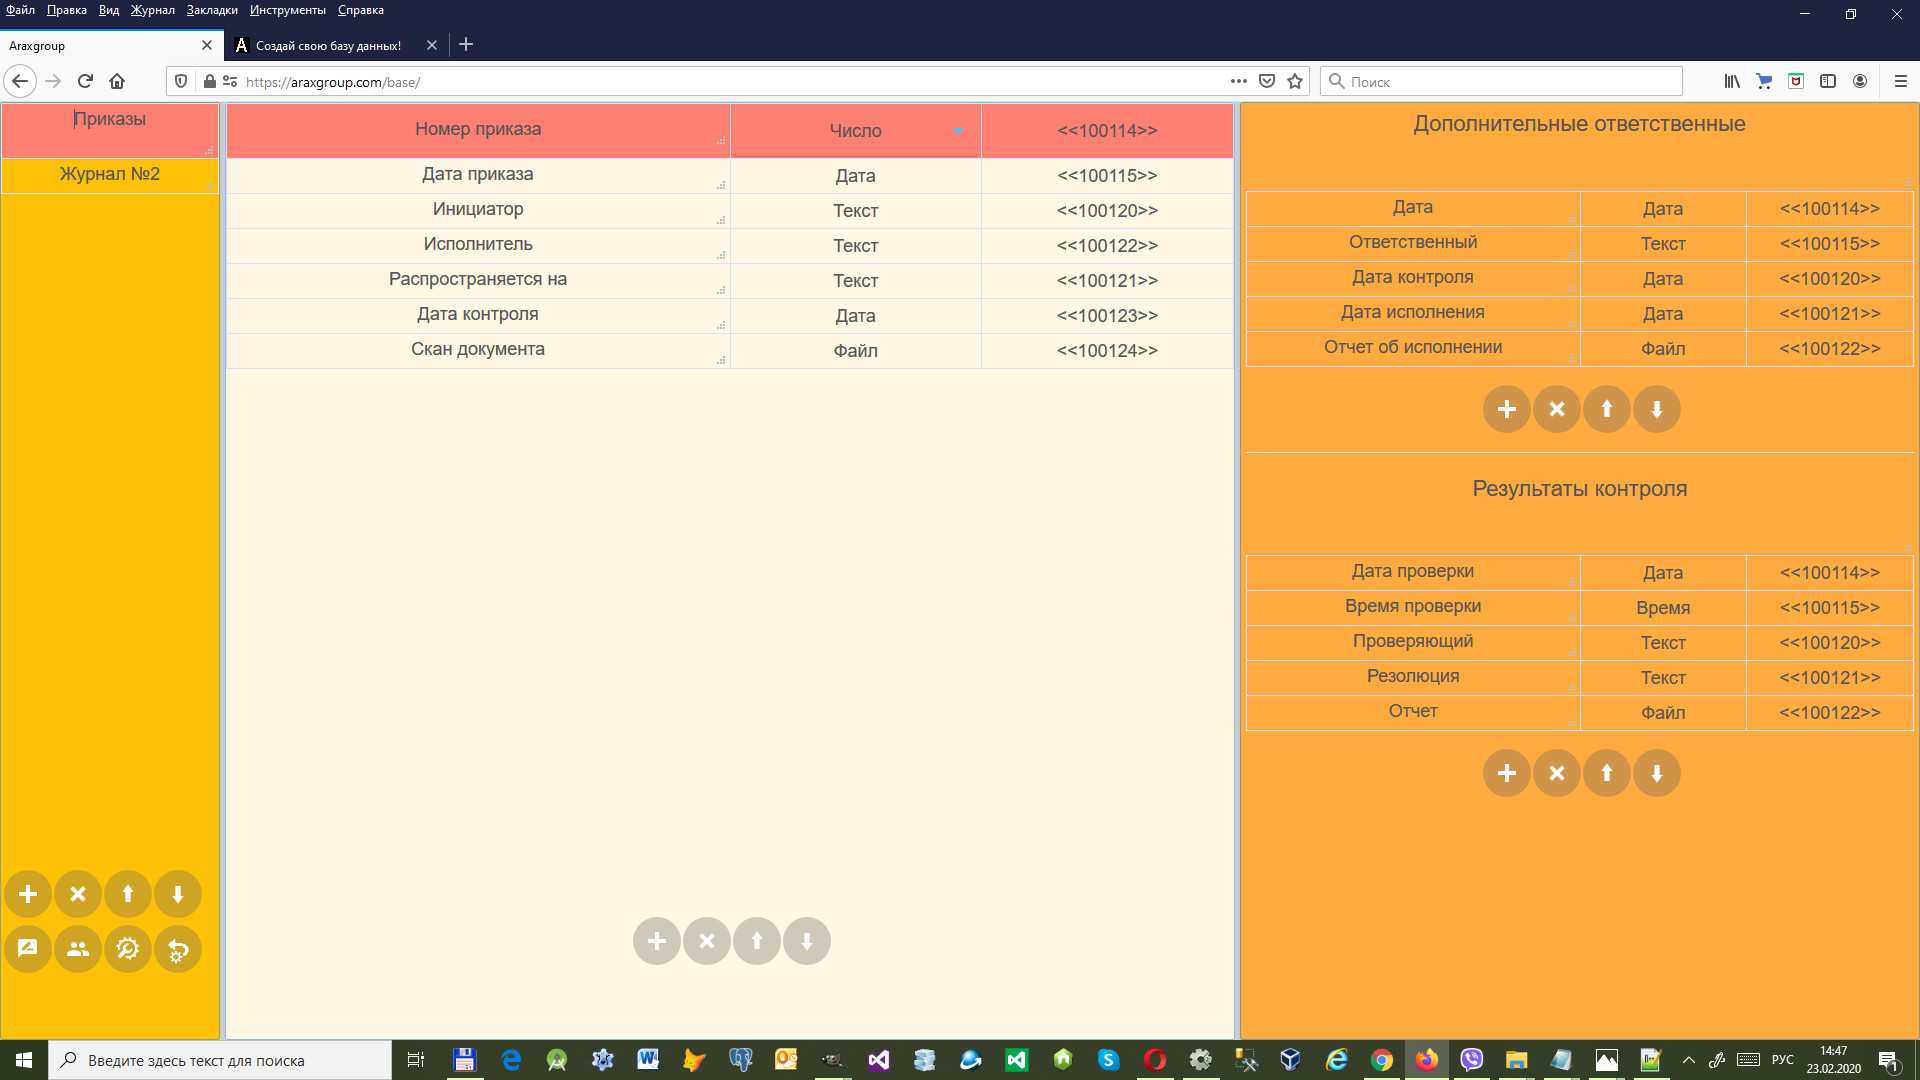Click the Скан документа field name
The height and width of the screenshot is (1080, 1920).
click(478, 349)
